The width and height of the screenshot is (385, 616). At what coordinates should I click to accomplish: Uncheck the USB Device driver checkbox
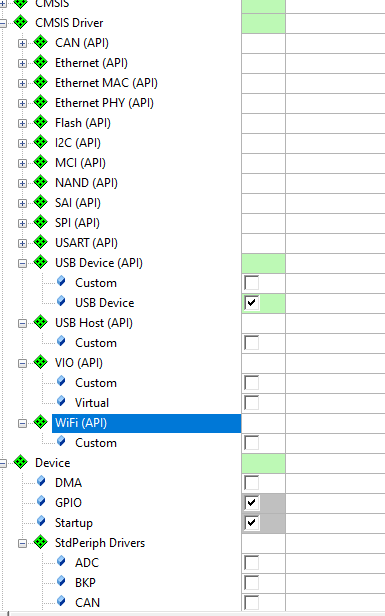[x=251, y=303]
